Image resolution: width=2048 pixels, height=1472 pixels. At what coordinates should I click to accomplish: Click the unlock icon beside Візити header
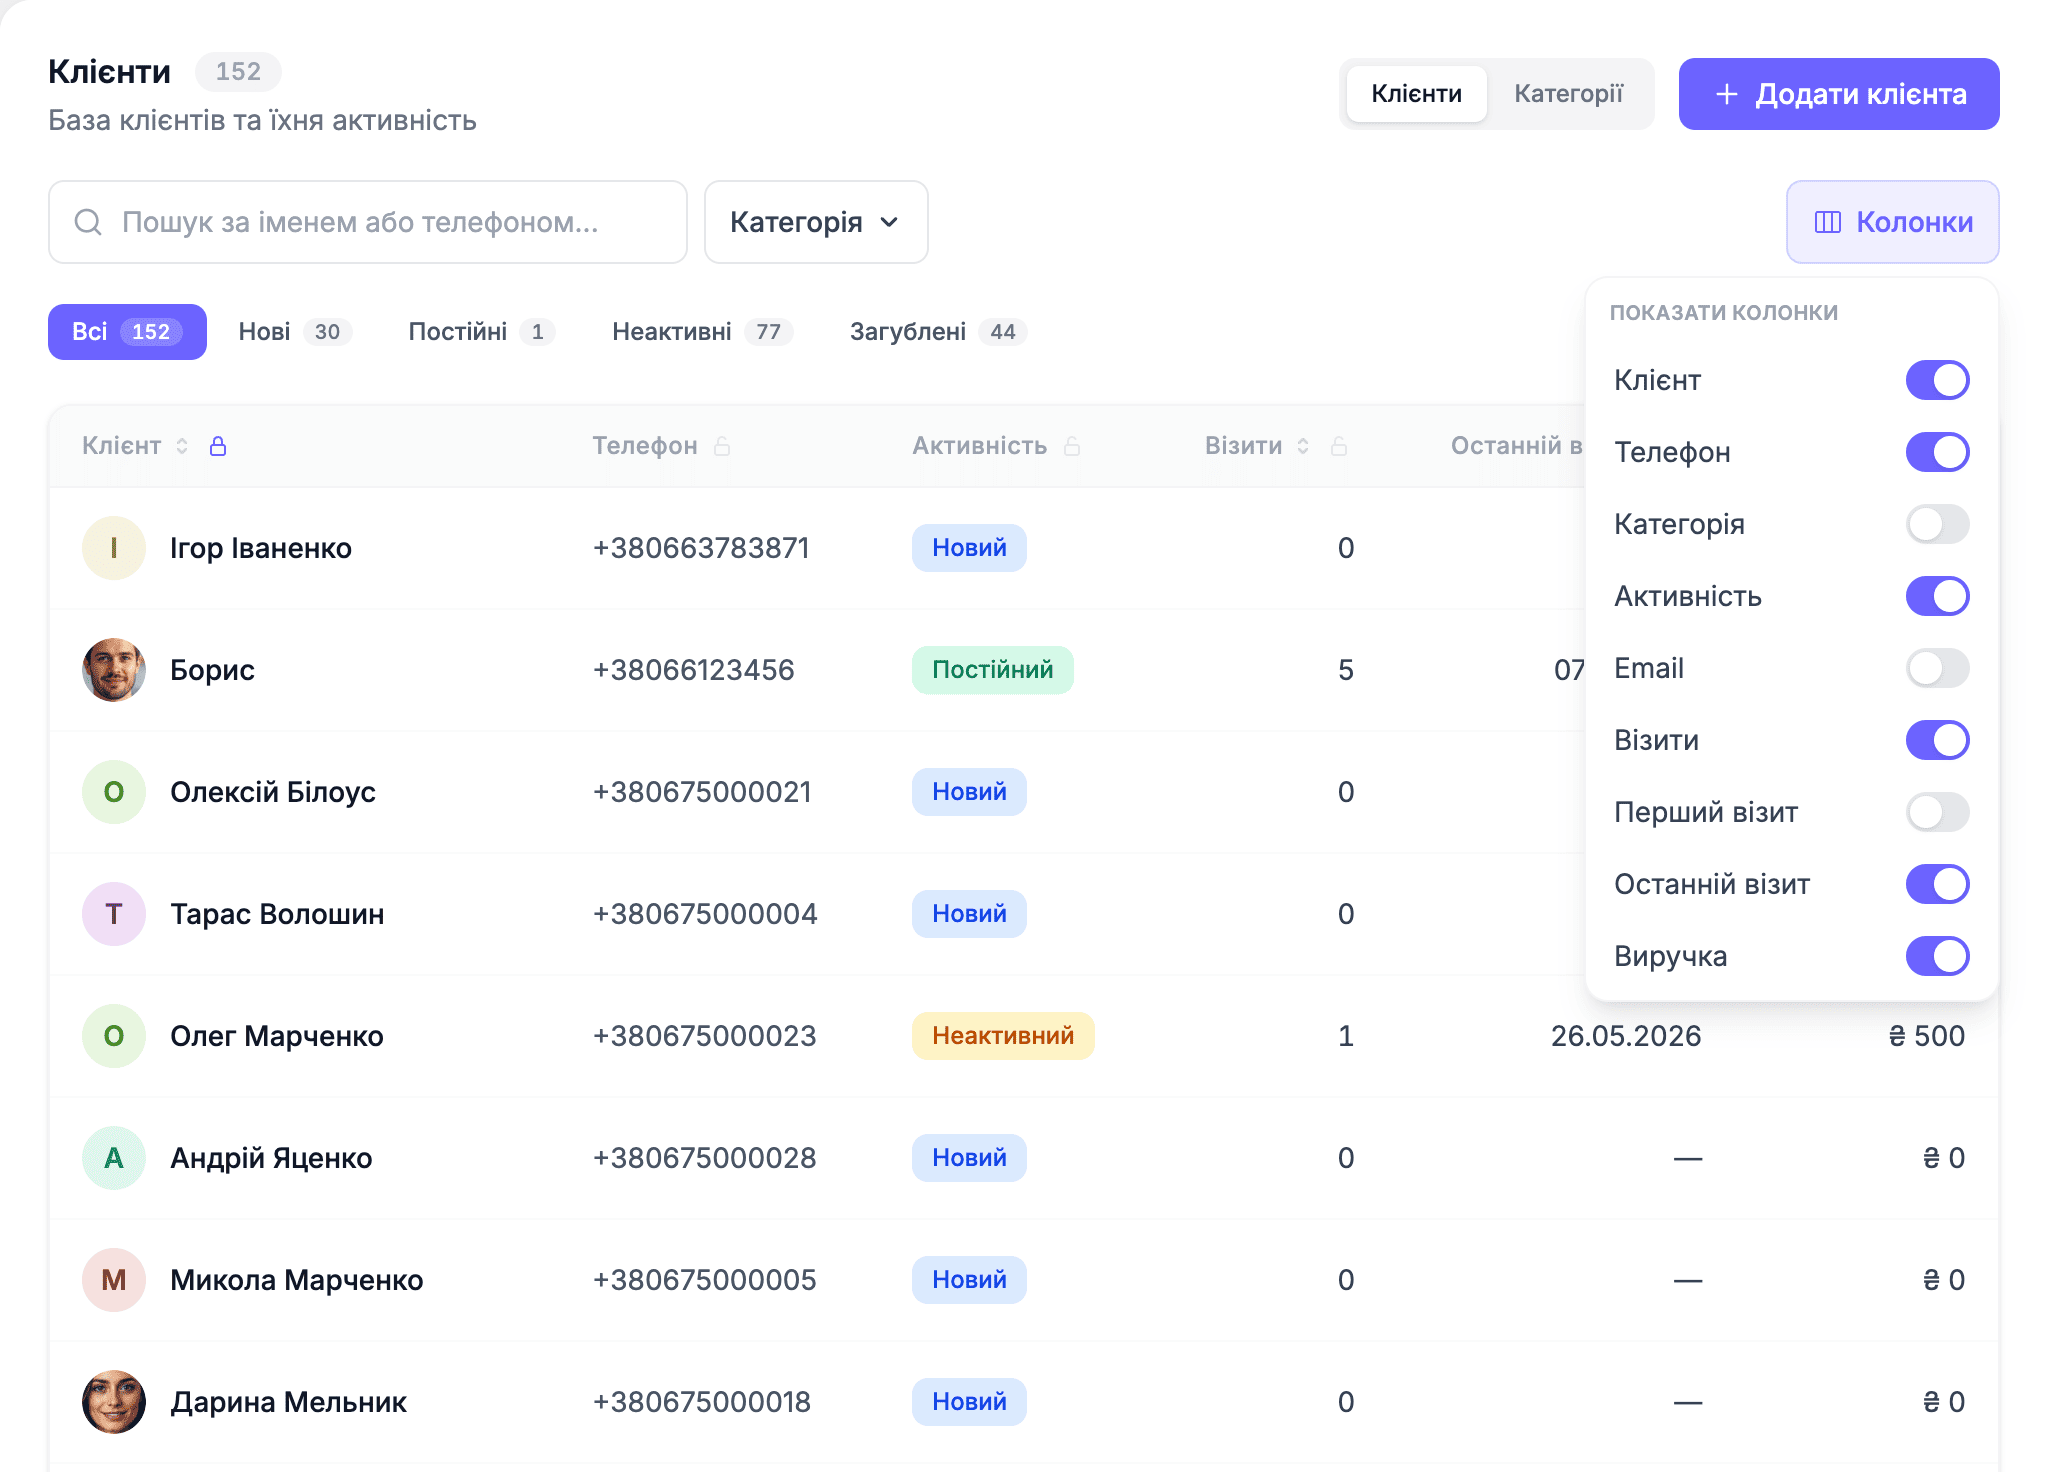(x=1339, y=446)
